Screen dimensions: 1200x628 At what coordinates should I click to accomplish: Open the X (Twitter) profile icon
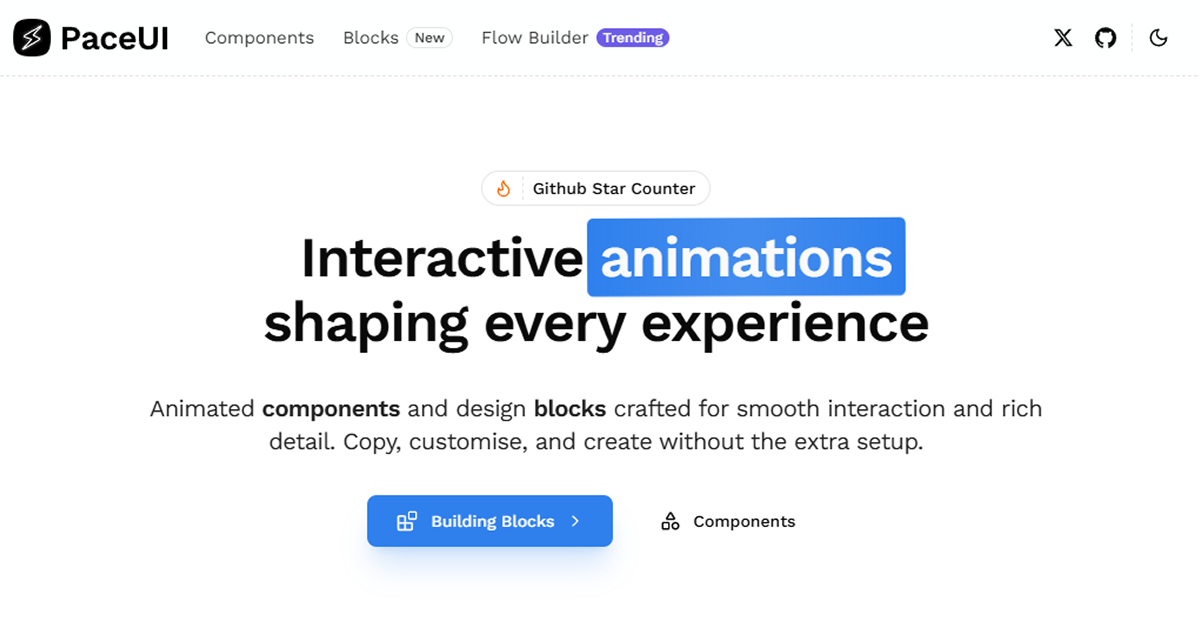coord(1063,38)
